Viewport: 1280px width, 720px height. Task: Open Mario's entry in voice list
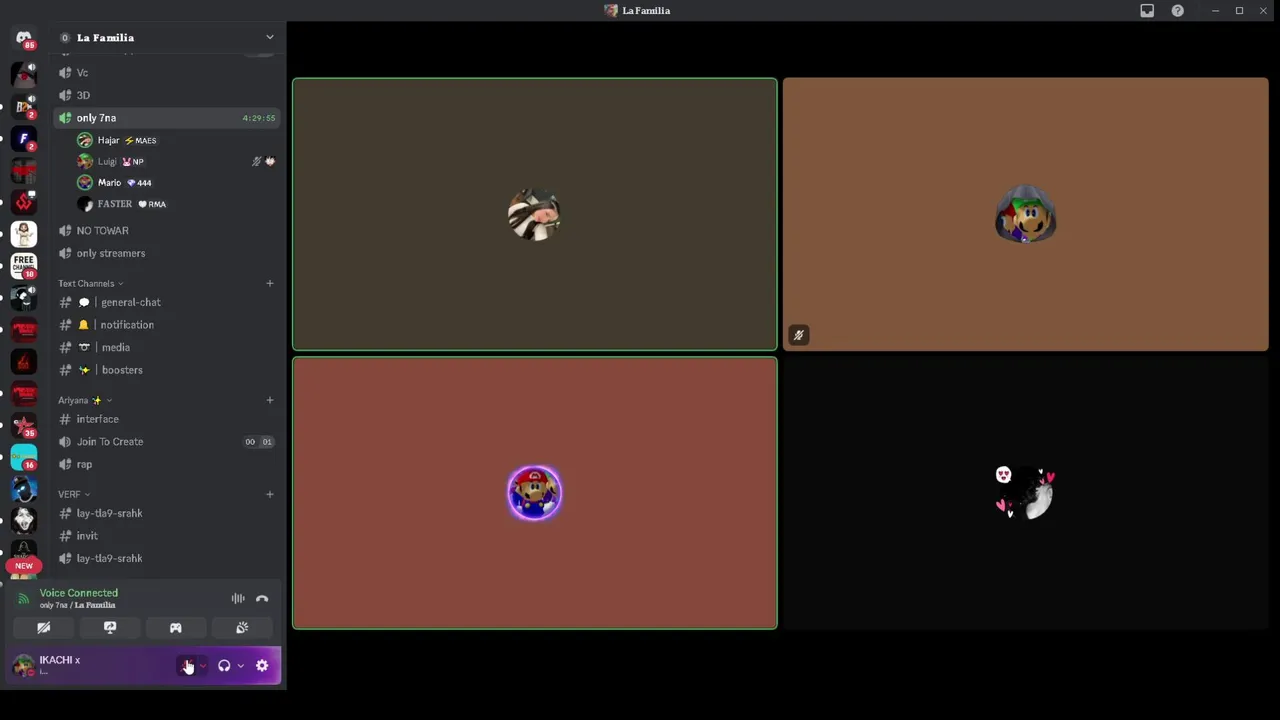pyautogui.click(x=175, y=183)
